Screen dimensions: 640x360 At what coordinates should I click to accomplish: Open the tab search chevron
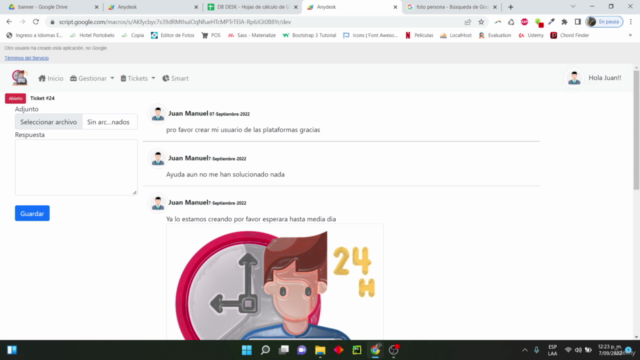pyautogui.click(x=573, y=7)
